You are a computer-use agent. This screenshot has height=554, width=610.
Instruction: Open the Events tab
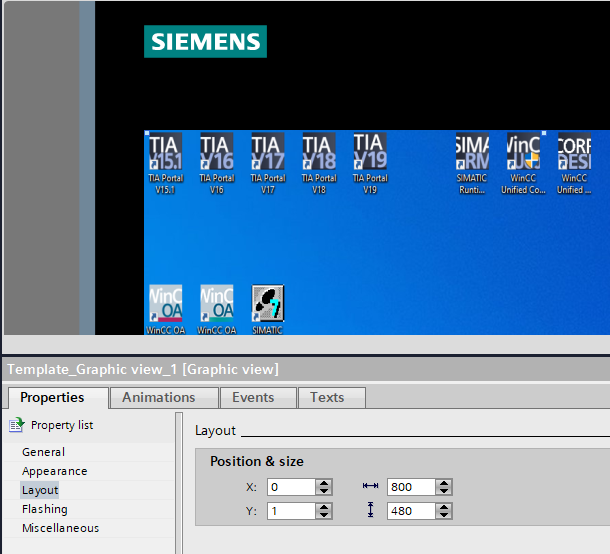pos(253,397)
